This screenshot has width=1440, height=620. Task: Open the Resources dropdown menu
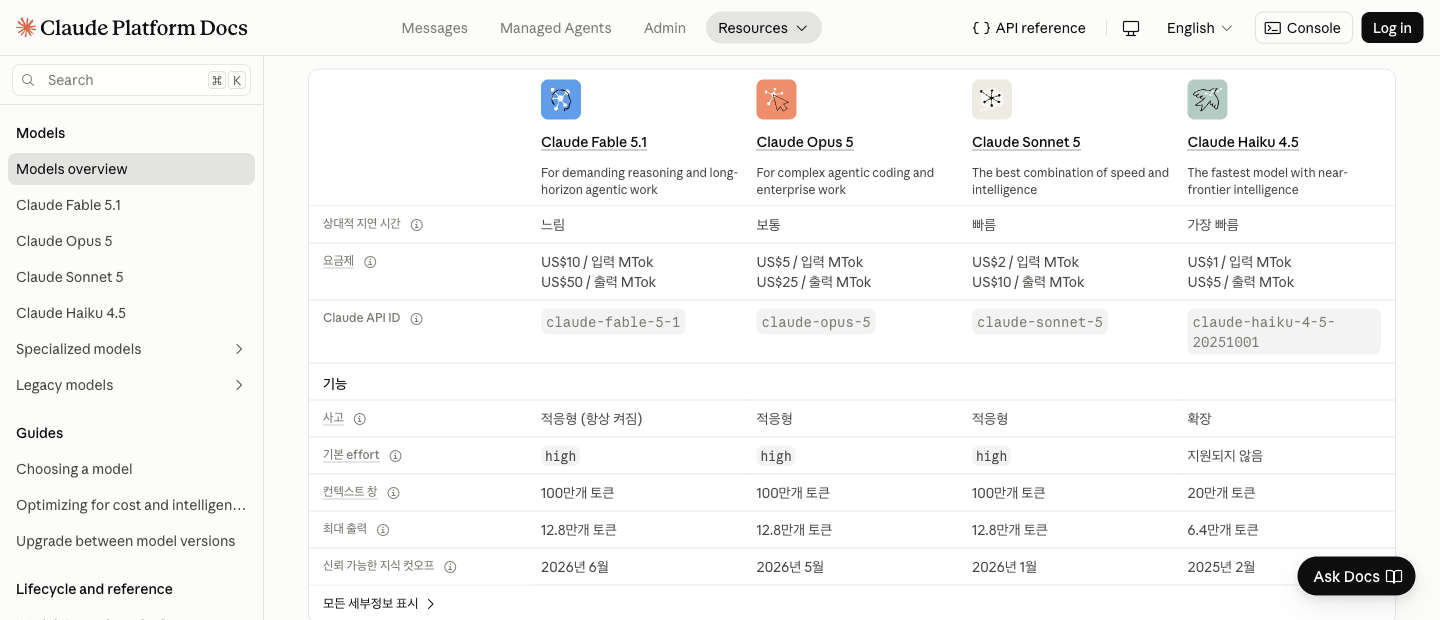764,28
